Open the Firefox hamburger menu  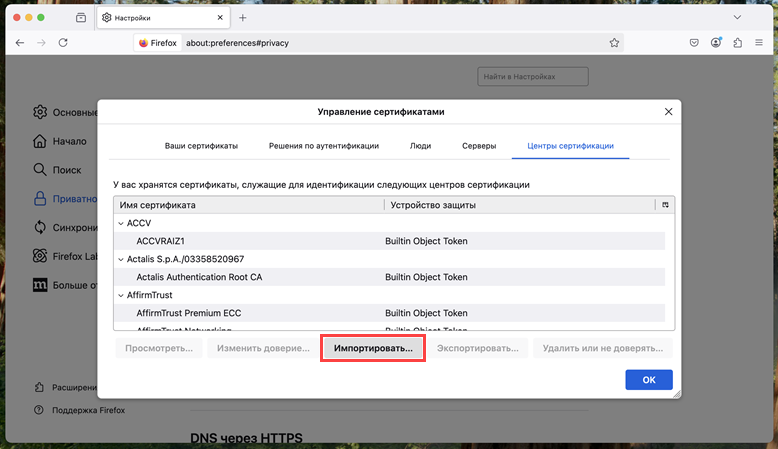[x=759, y=43]
